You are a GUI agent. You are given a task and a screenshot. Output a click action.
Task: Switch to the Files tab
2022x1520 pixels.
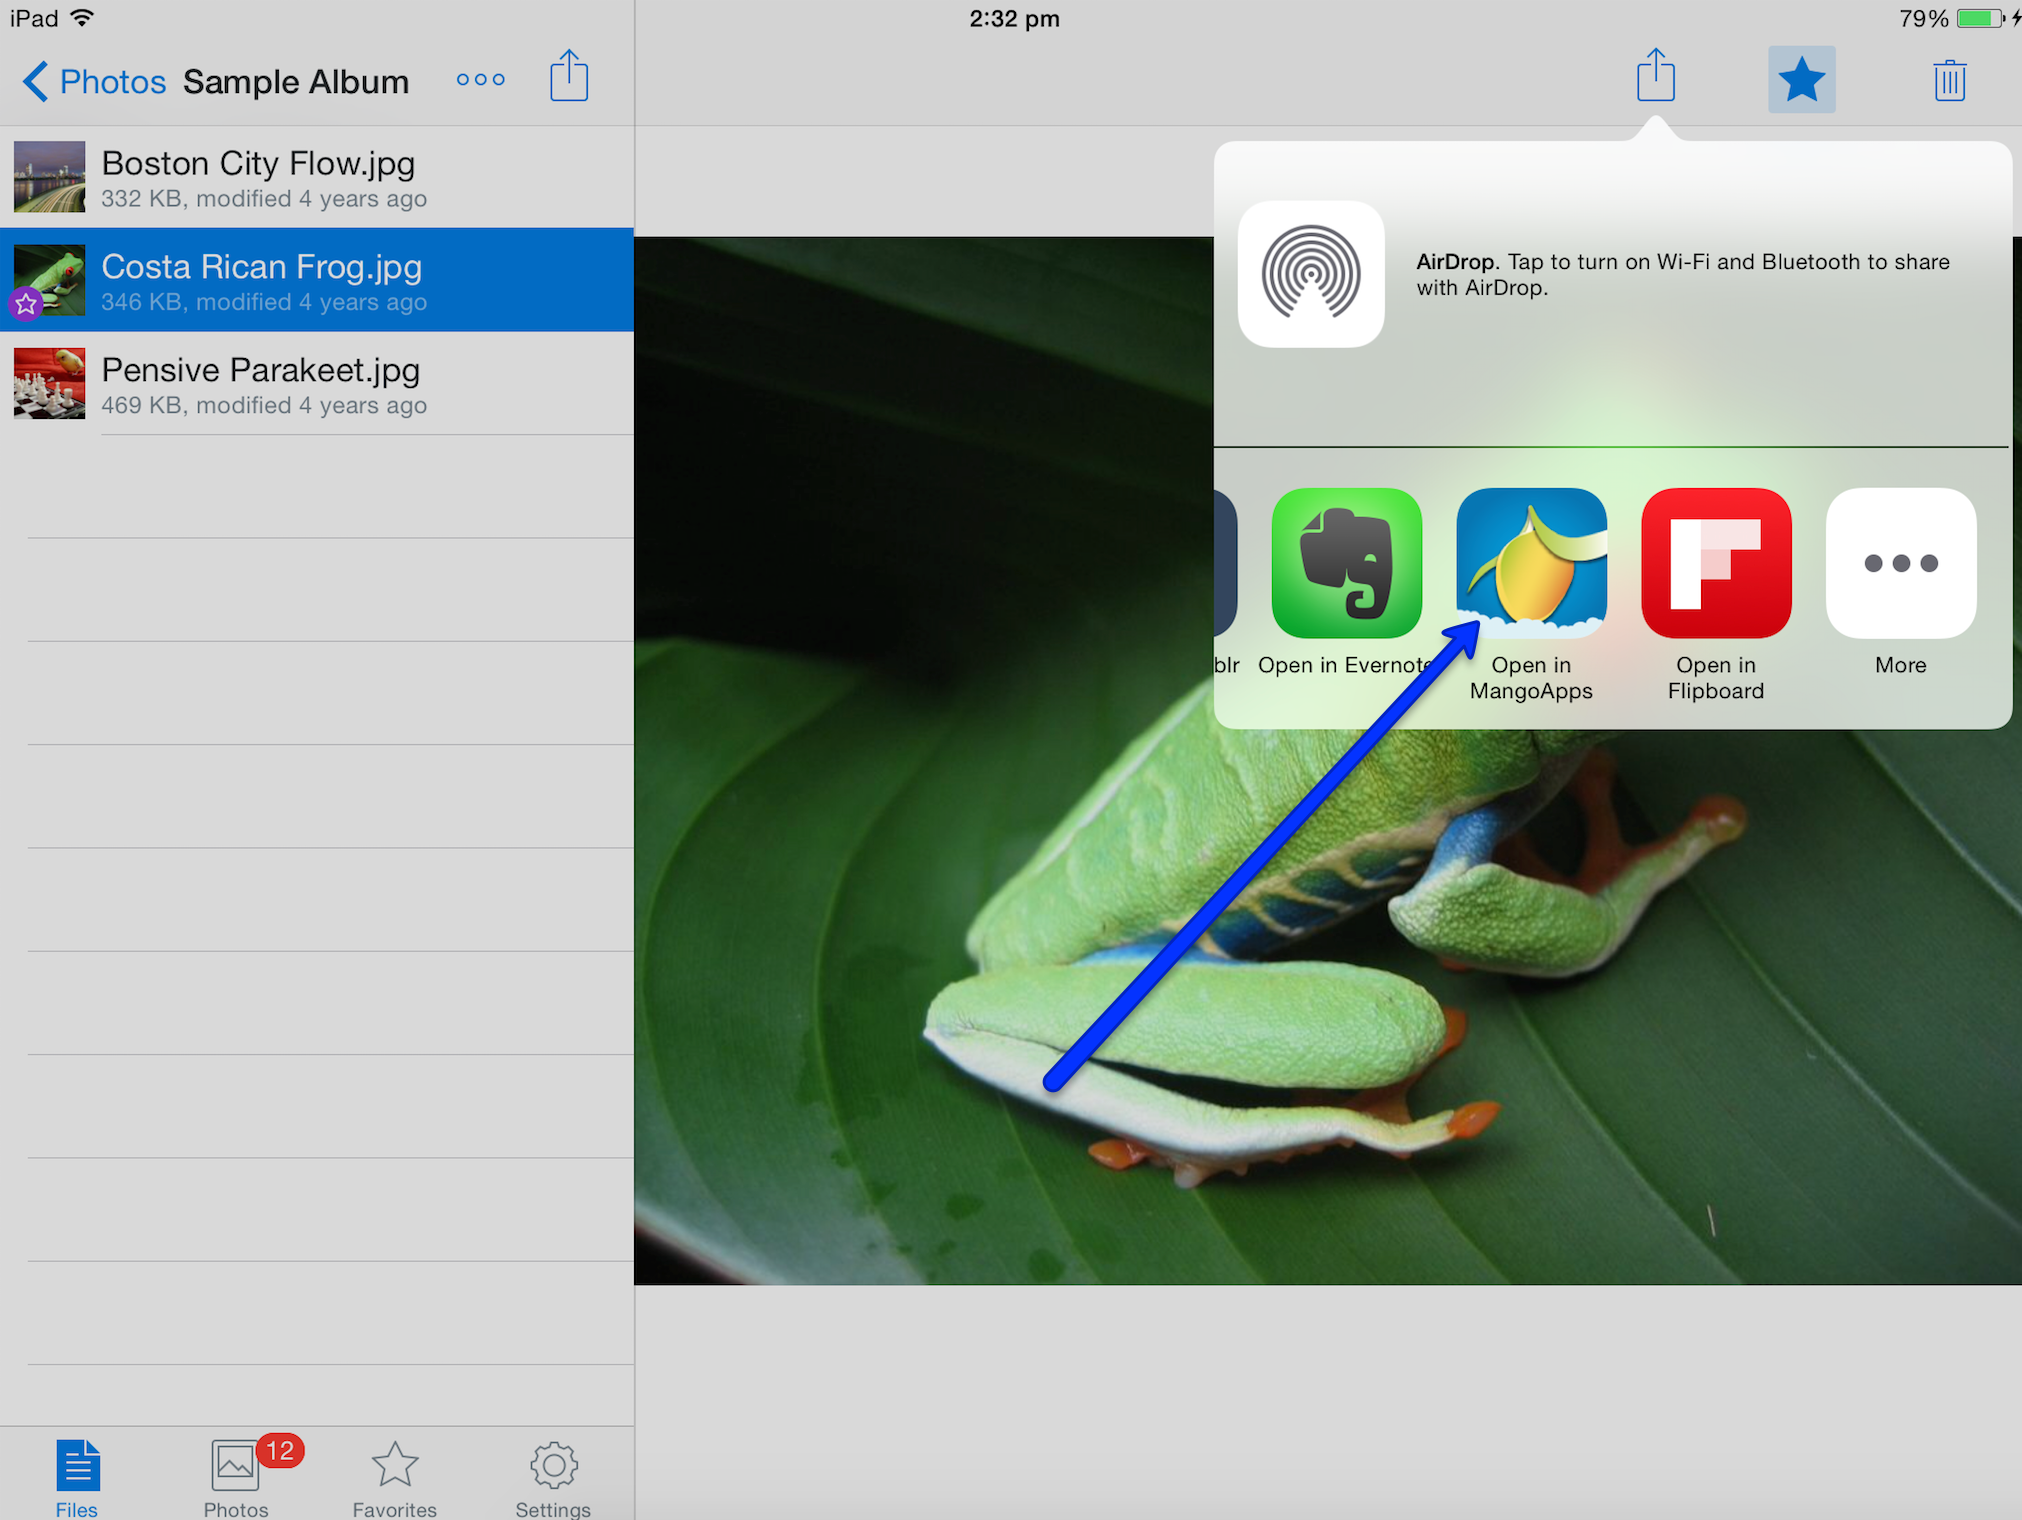(77, 1478)
